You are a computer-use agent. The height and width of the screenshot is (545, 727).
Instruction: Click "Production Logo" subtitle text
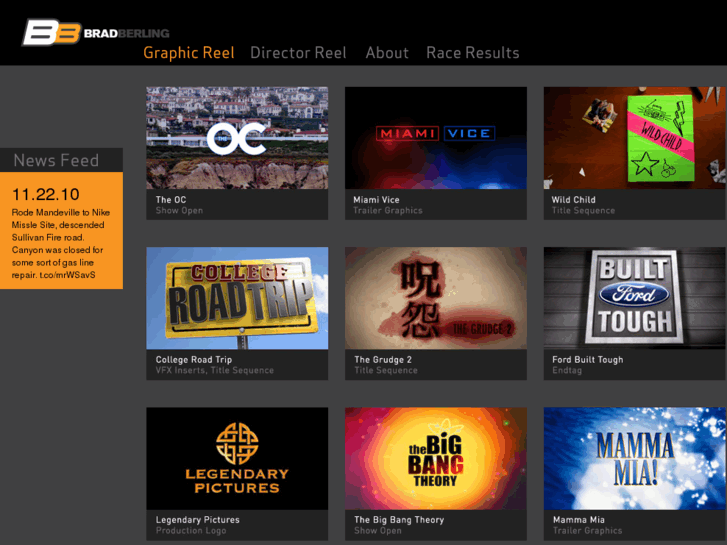point(191,531)
